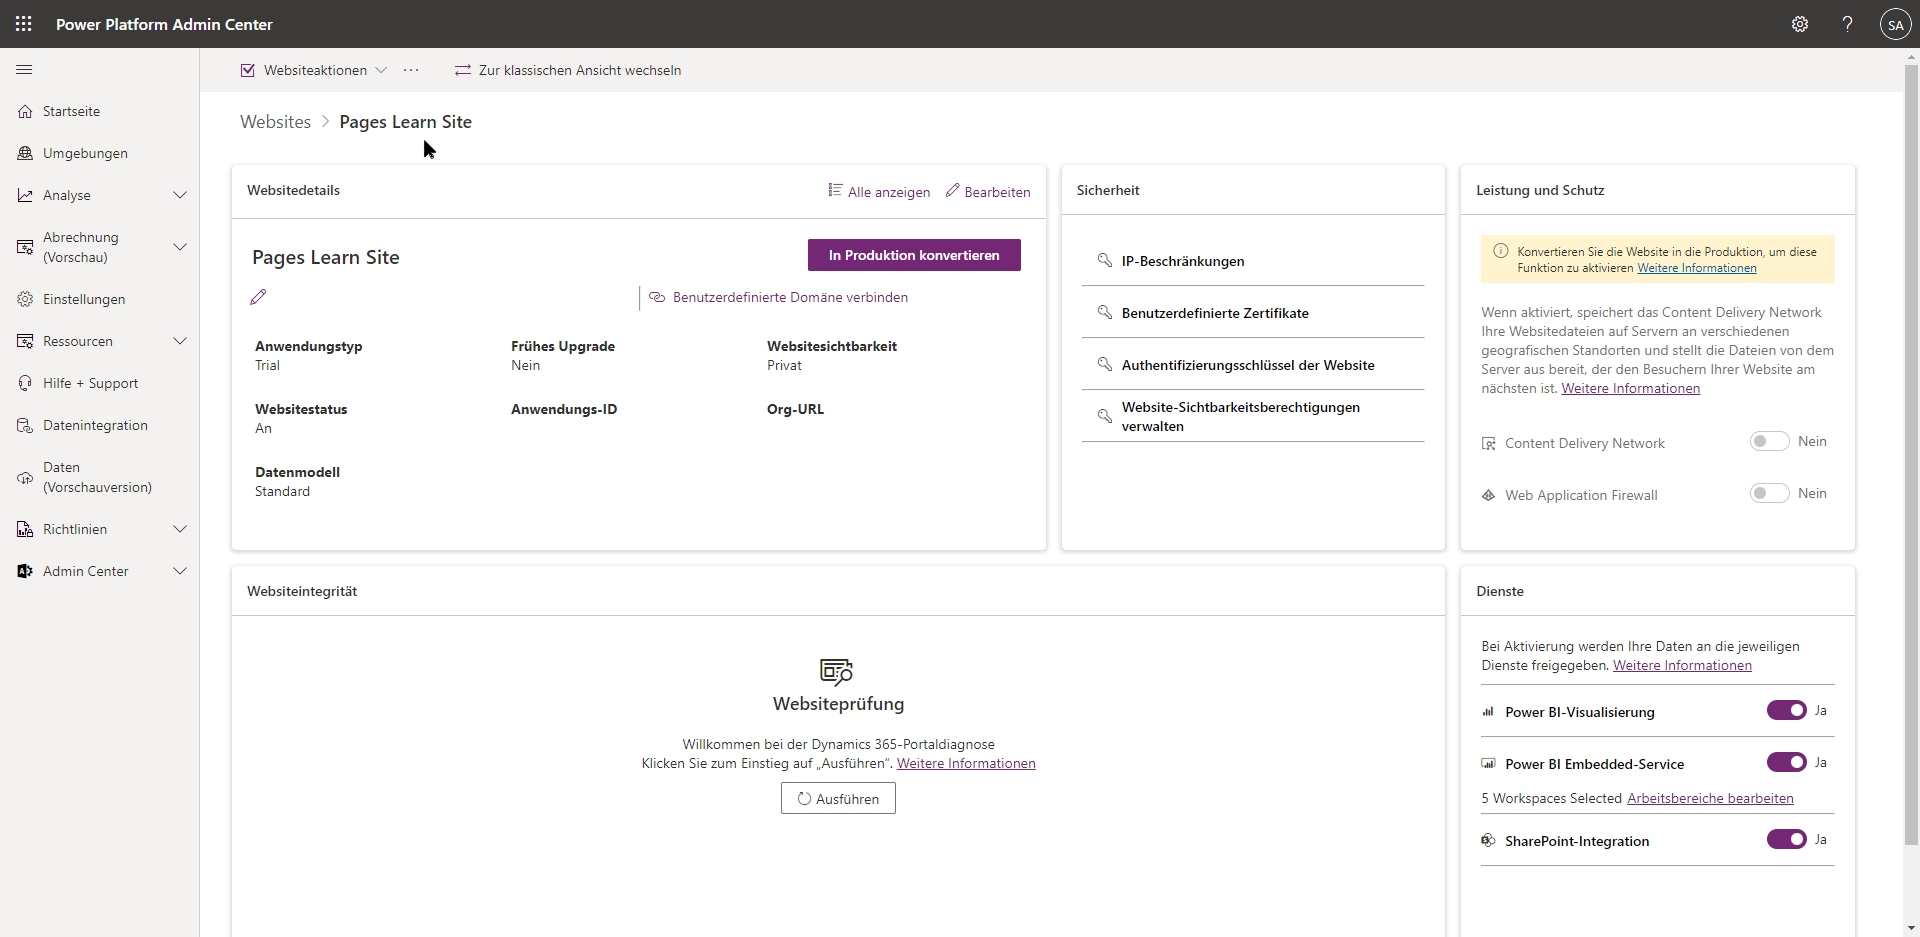Viewport: 1920px width, 937px height.
Task: Click Bearbeiten in Websitedetails
Action: coord(988,191)
